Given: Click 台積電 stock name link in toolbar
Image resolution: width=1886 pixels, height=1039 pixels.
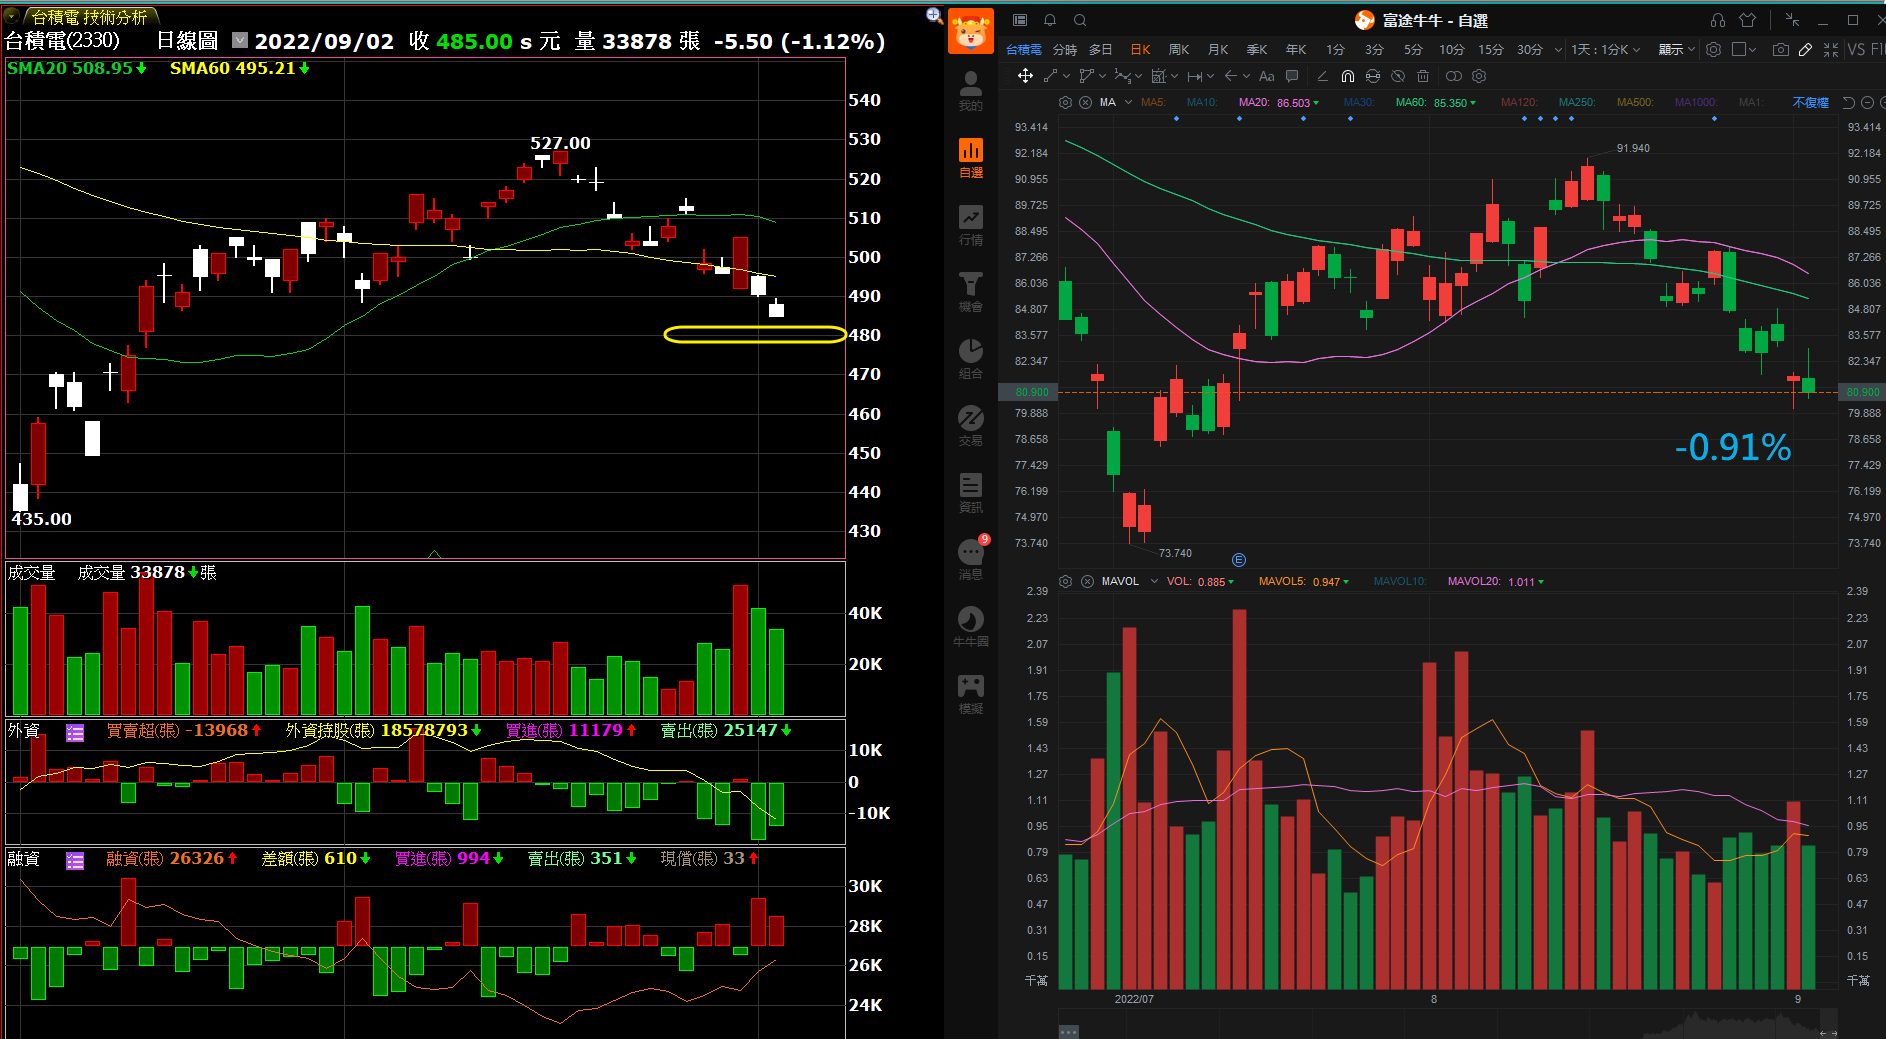Looking at the screenshot, I should pyautogui.click(x=1024, y=49).
